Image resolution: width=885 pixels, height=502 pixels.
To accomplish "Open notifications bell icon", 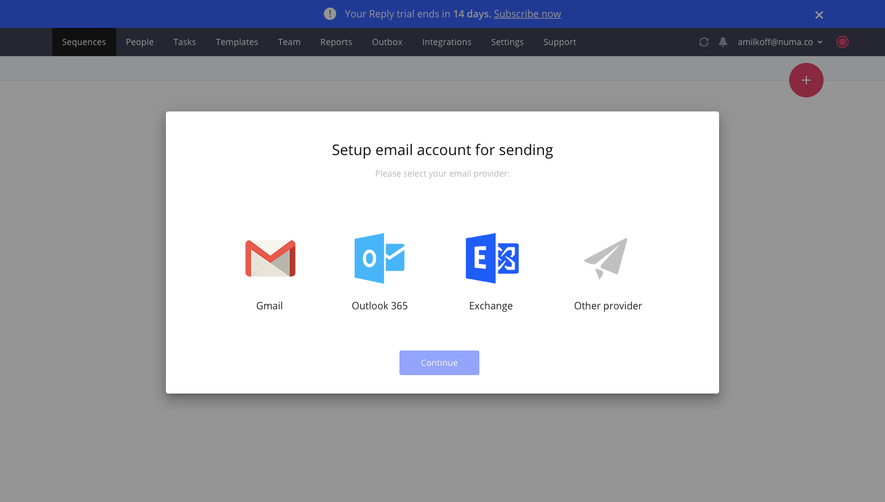I will pos(722,42).
